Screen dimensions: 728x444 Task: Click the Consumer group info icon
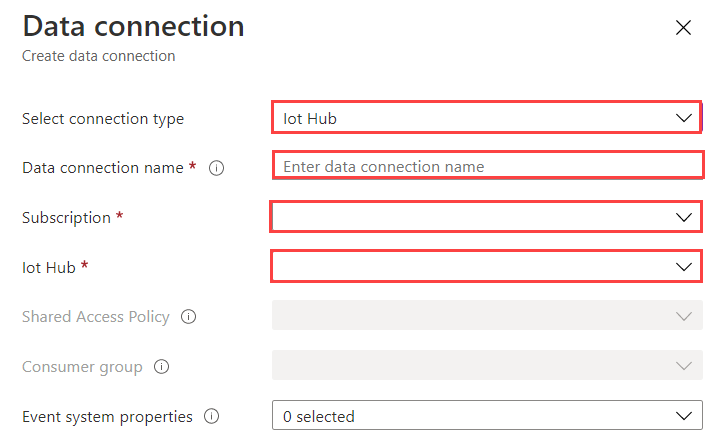pyautogui.click(x=161, y=367)
